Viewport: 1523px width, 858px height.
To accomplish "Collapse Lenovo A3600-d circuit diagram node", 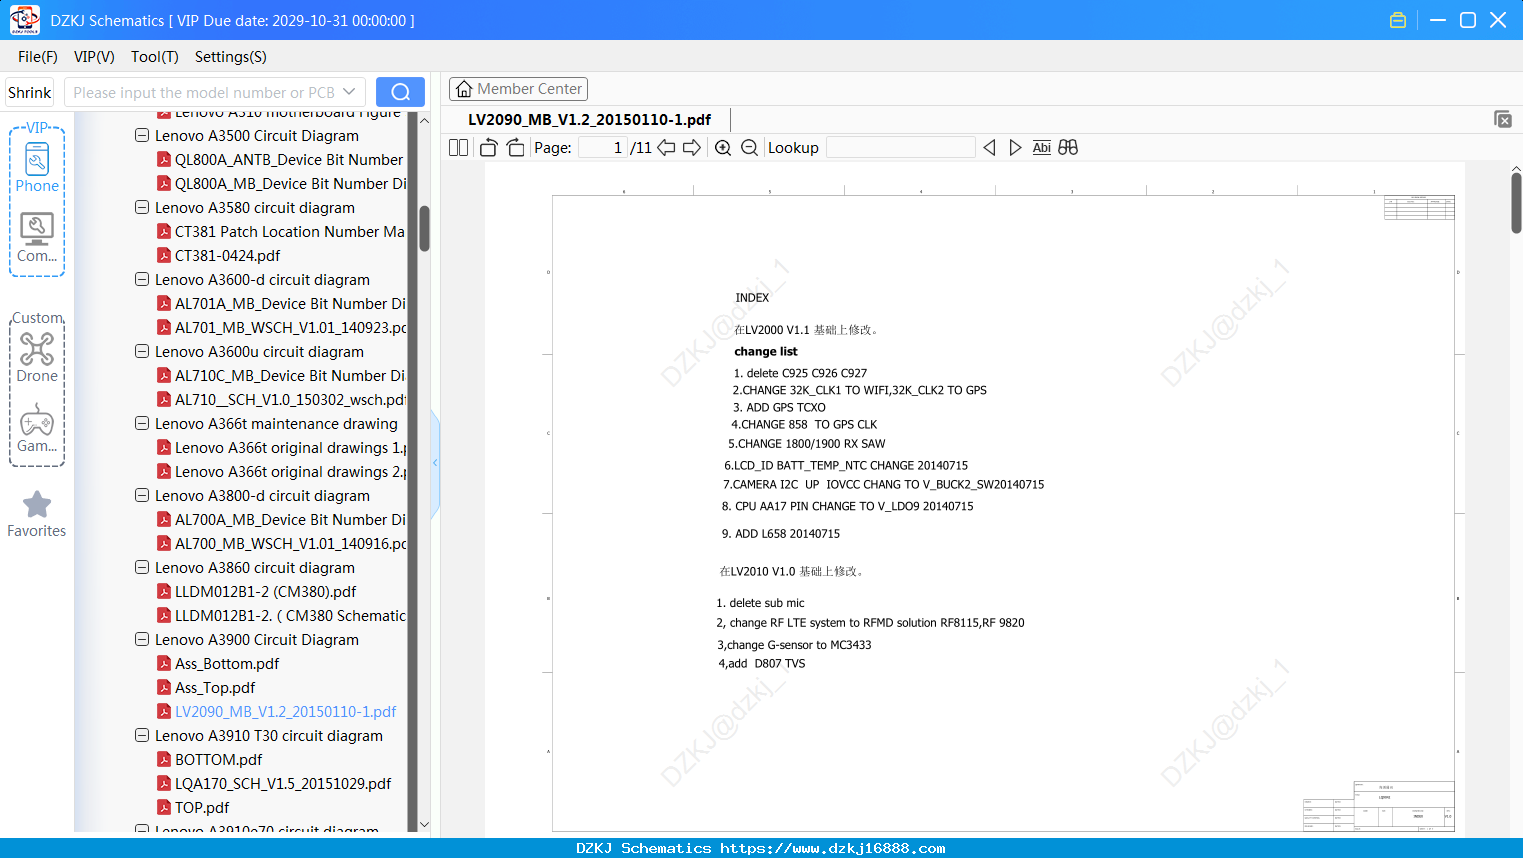I will click(142, 279).
